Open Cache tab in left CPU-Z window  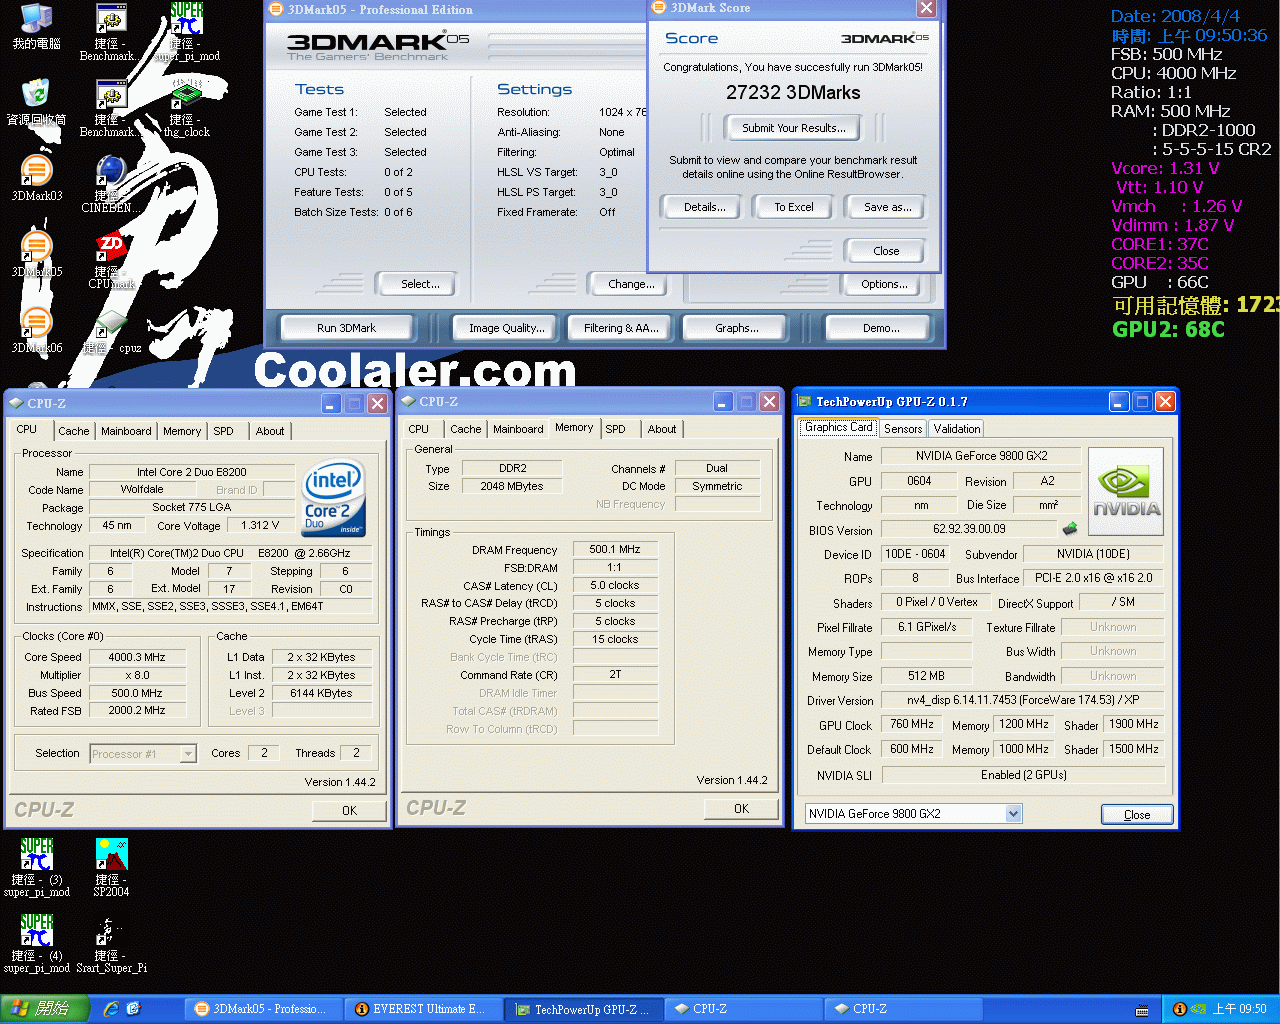pos(74,431)
